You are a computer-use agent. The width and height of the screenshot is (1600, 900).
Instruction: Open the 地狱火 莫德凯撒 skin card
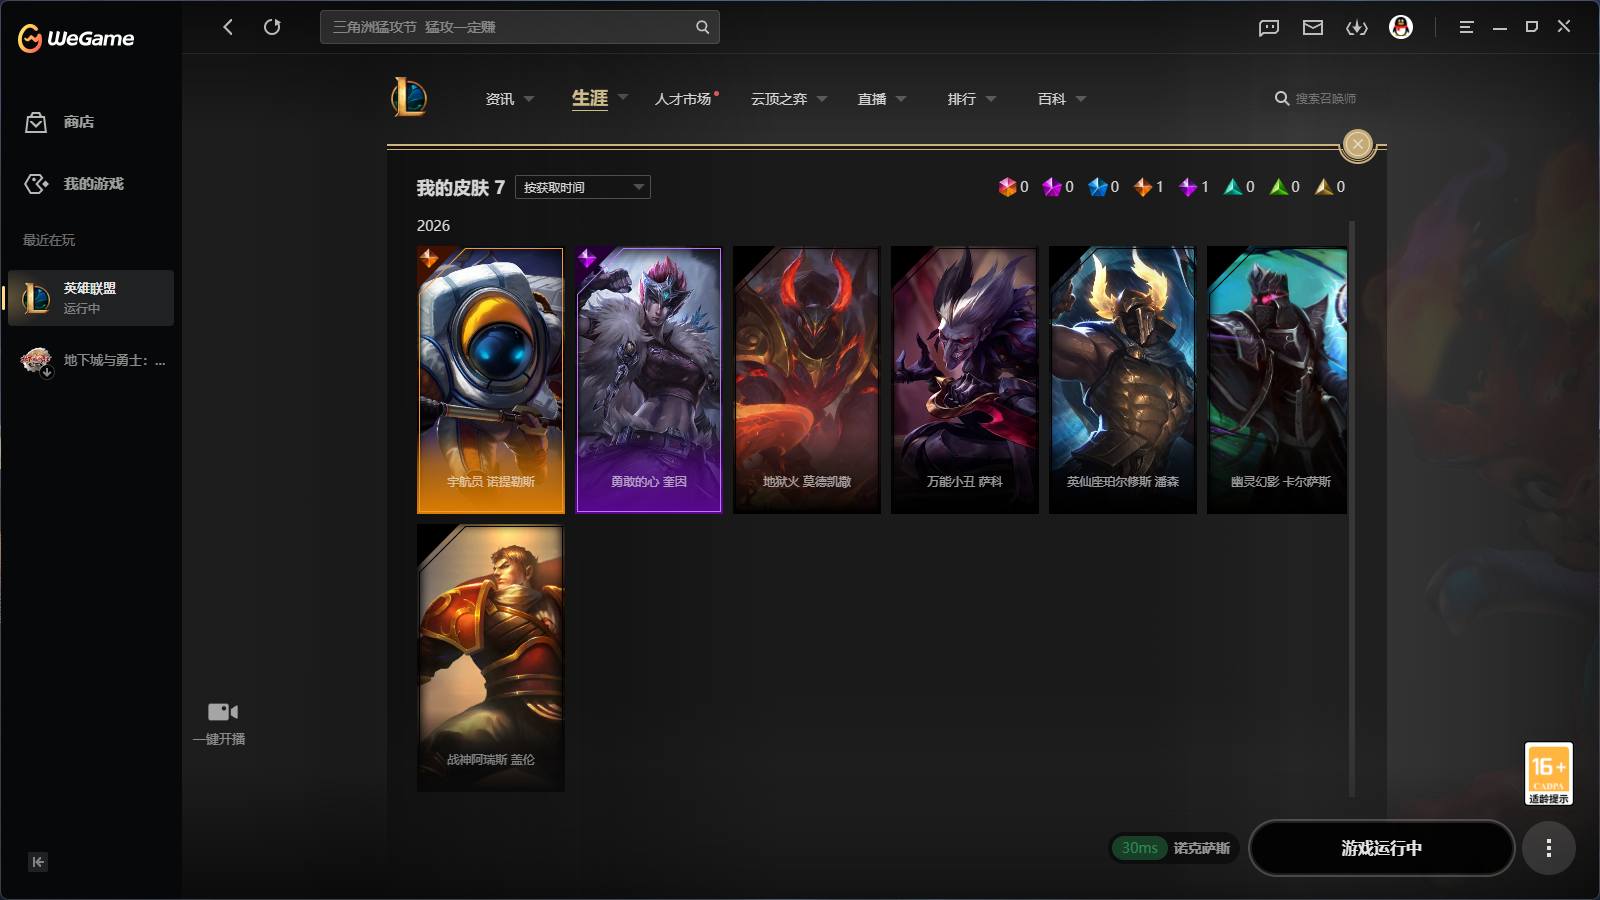(x=807, y=380)
